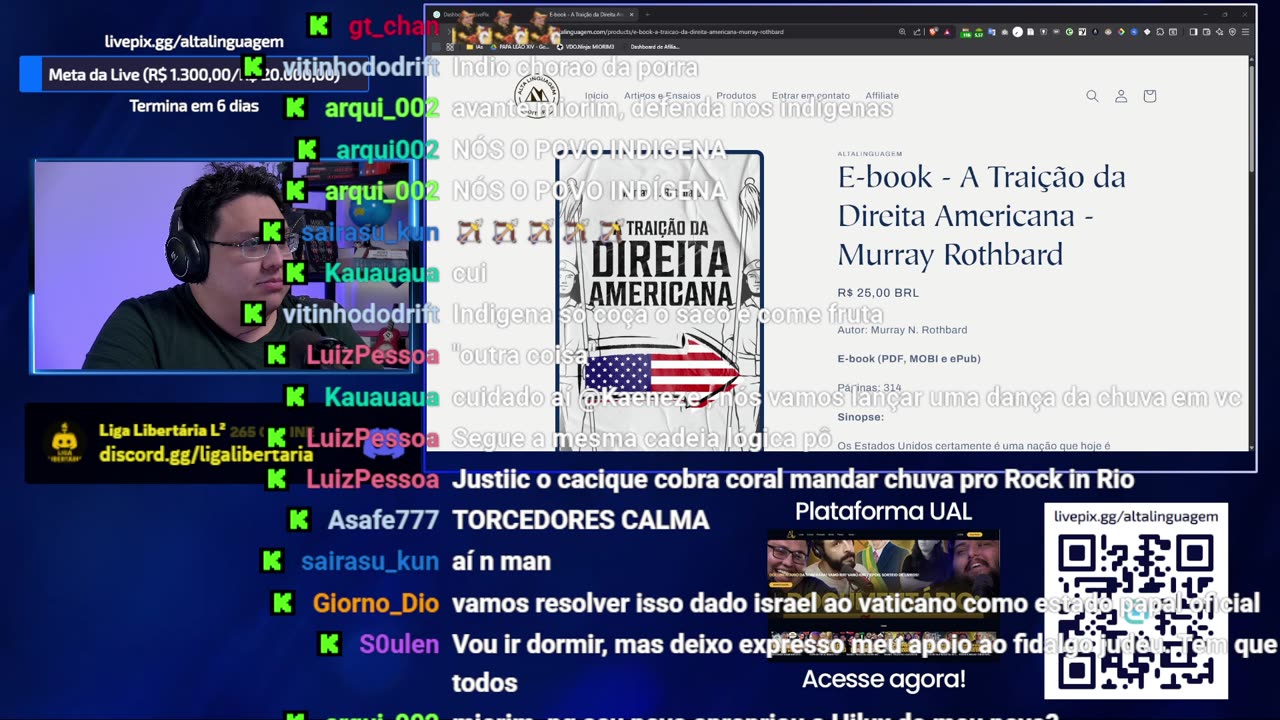Open the PAPA LEÃO XIV bookmark
This screenshot has width=1280, height=720.
[x=519, y=47]
